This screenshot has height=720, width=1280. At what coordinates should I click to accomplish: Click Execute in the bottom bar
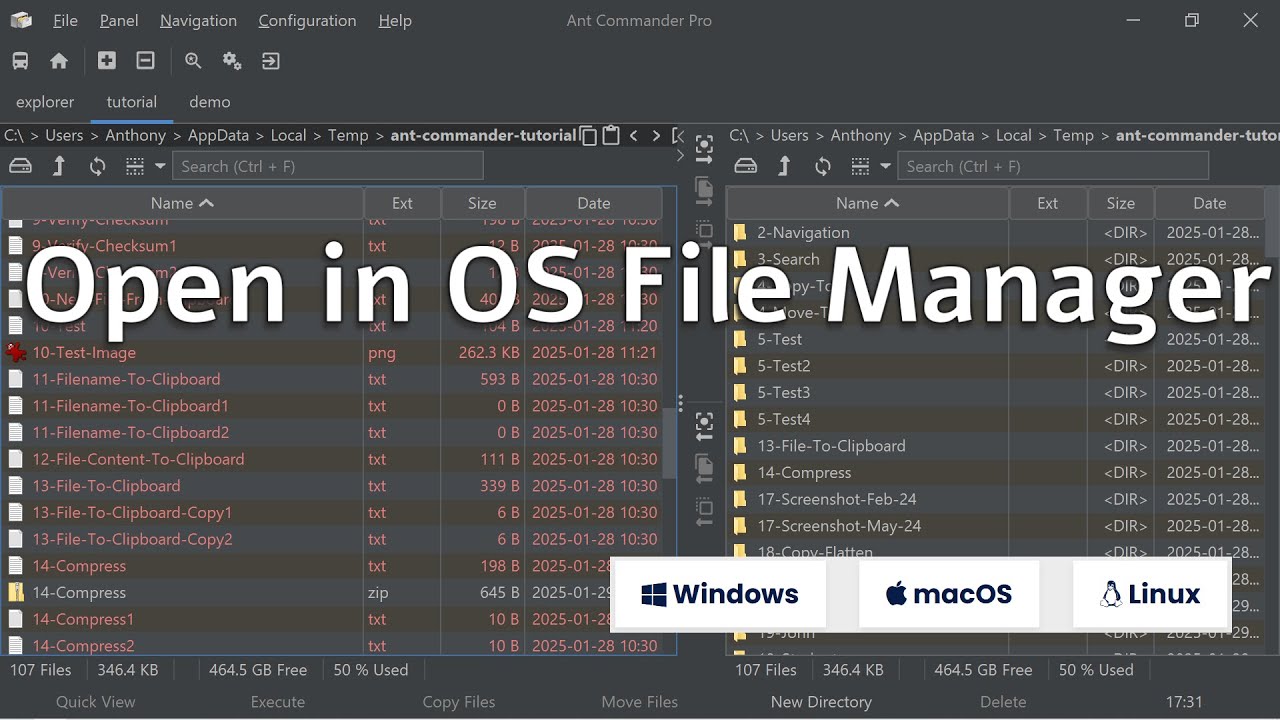coord(278,702)
